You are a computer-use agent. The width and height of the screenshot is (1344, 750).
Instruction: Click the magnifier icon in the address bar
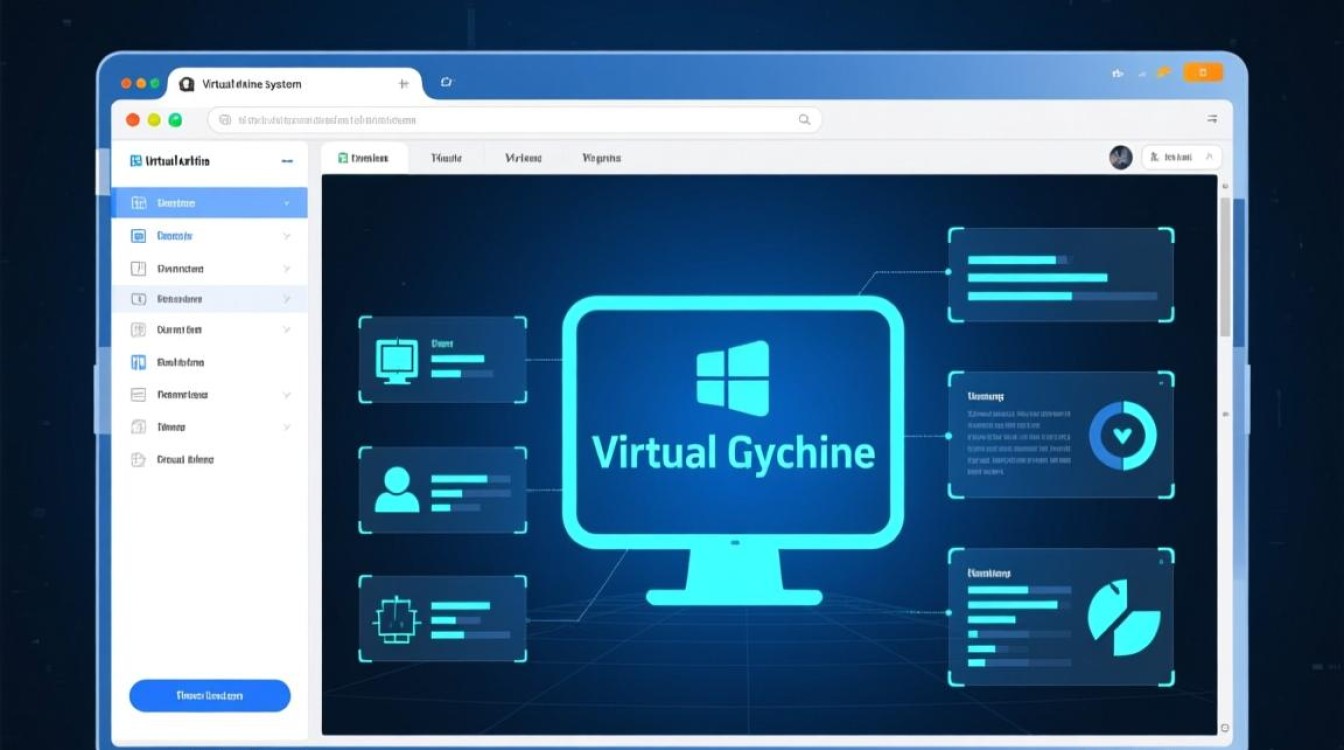point(804,120)
